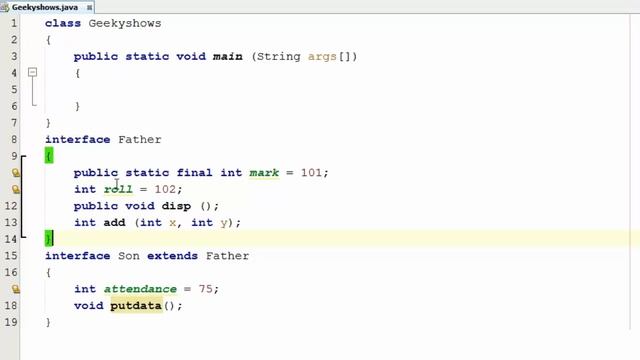Click line number 18 in the gutter
Screen dimensions: 640x360
(x=11, y=306)
